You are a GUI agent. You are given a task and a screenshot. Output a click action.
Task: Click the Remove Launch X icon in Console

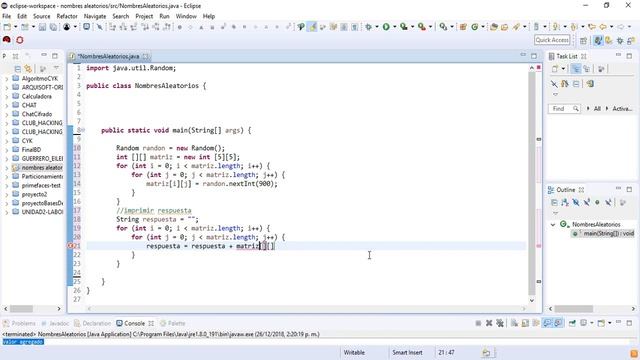pos(489,323)
